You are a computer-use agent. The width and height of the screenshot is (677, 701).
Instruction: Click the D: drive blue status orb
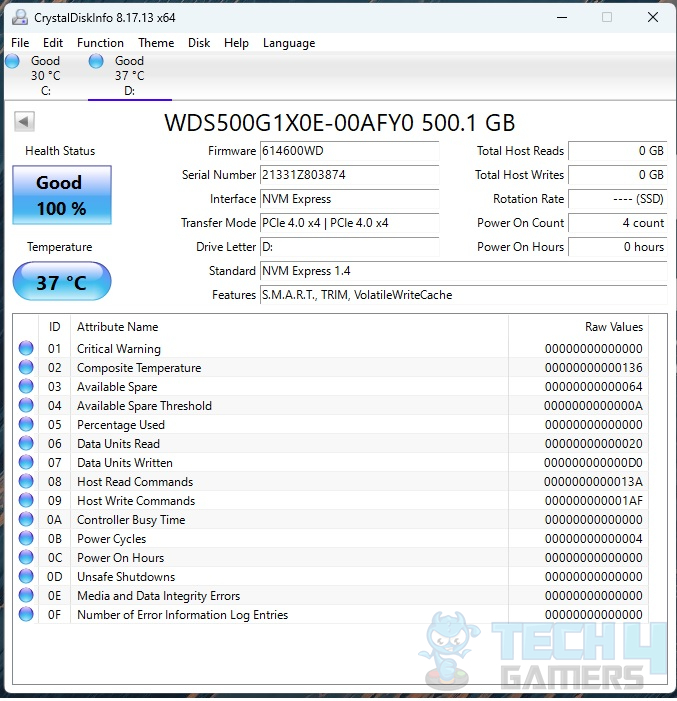pyautogui.click(x=96, y=61)
